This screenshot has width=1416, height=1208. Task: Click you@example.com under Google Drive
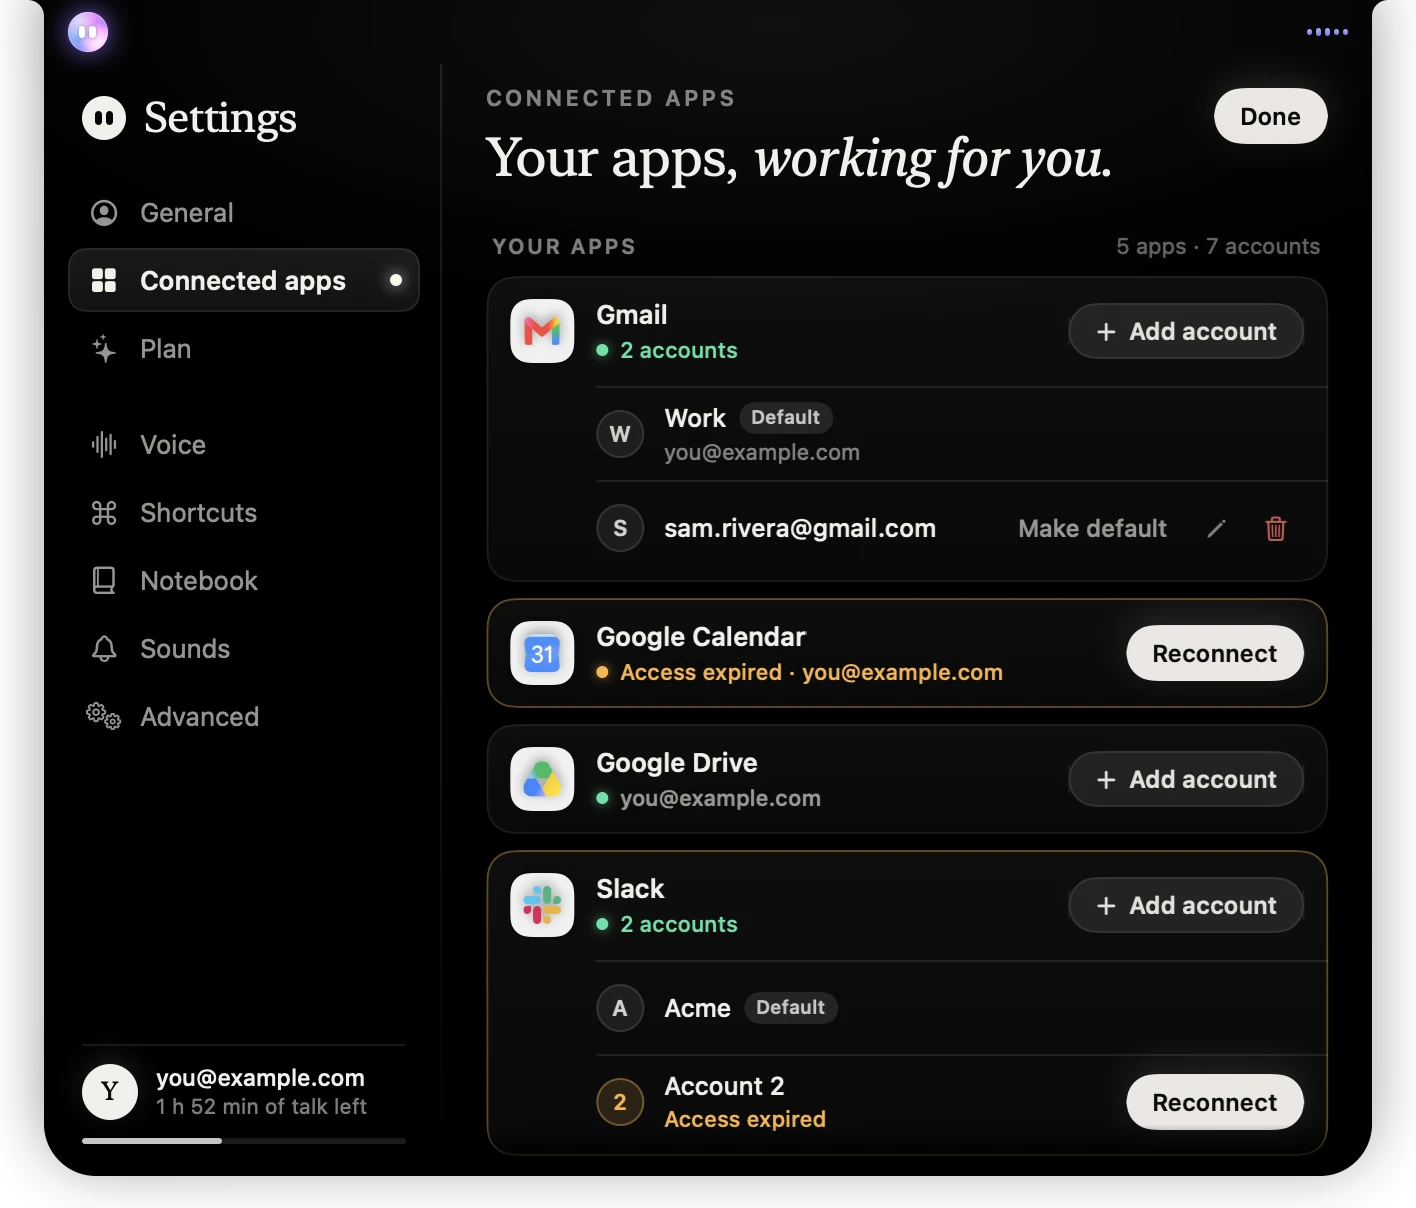[720, 798]
